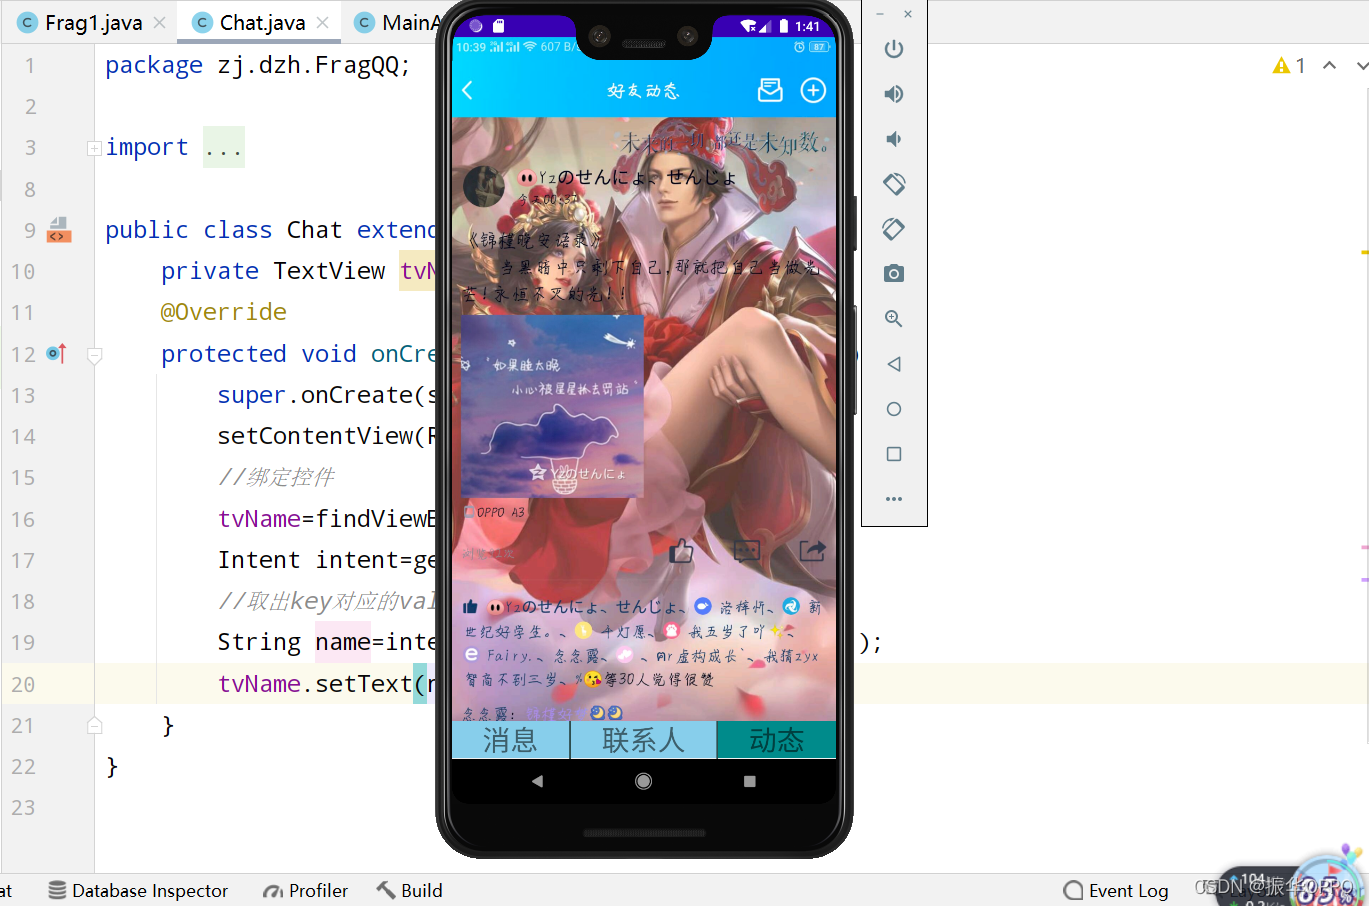Image resolution: width=1369 pixels, height=906 pixels.
Task: Jump to previous highlighted error arrow
Action: (1329, 65)
